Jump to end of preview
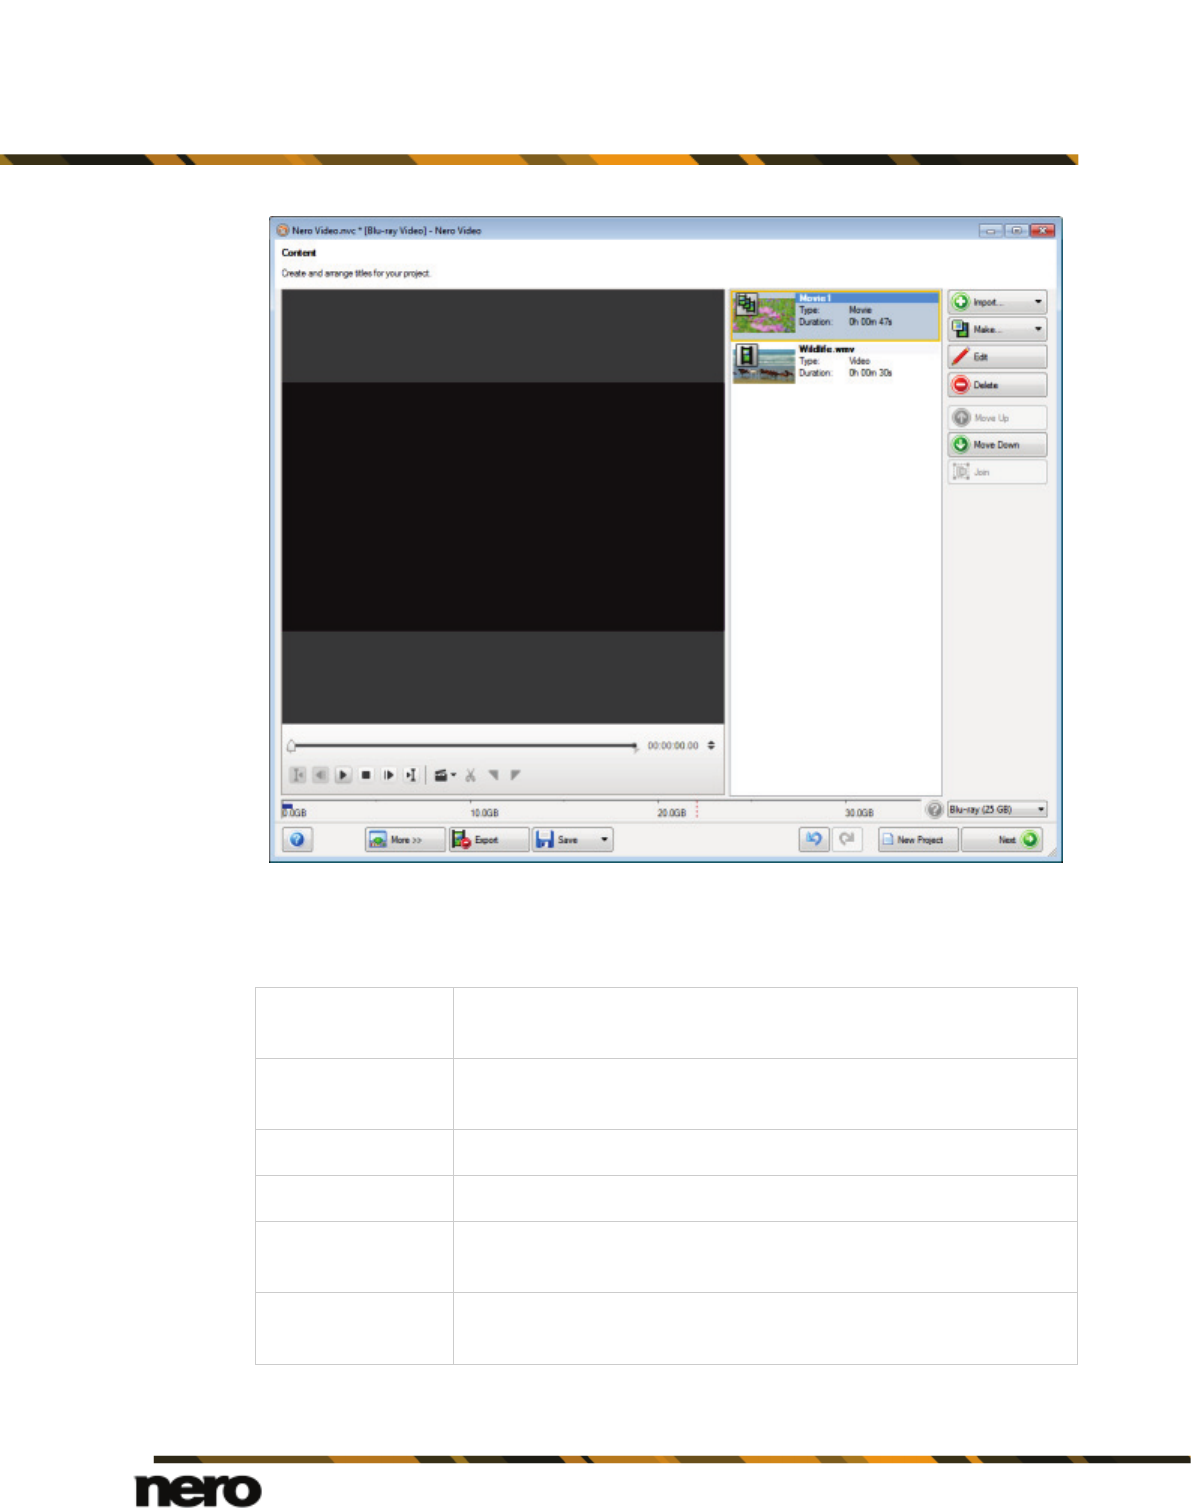Viewport: 1191px width, 1511px height. click(411, 775)
